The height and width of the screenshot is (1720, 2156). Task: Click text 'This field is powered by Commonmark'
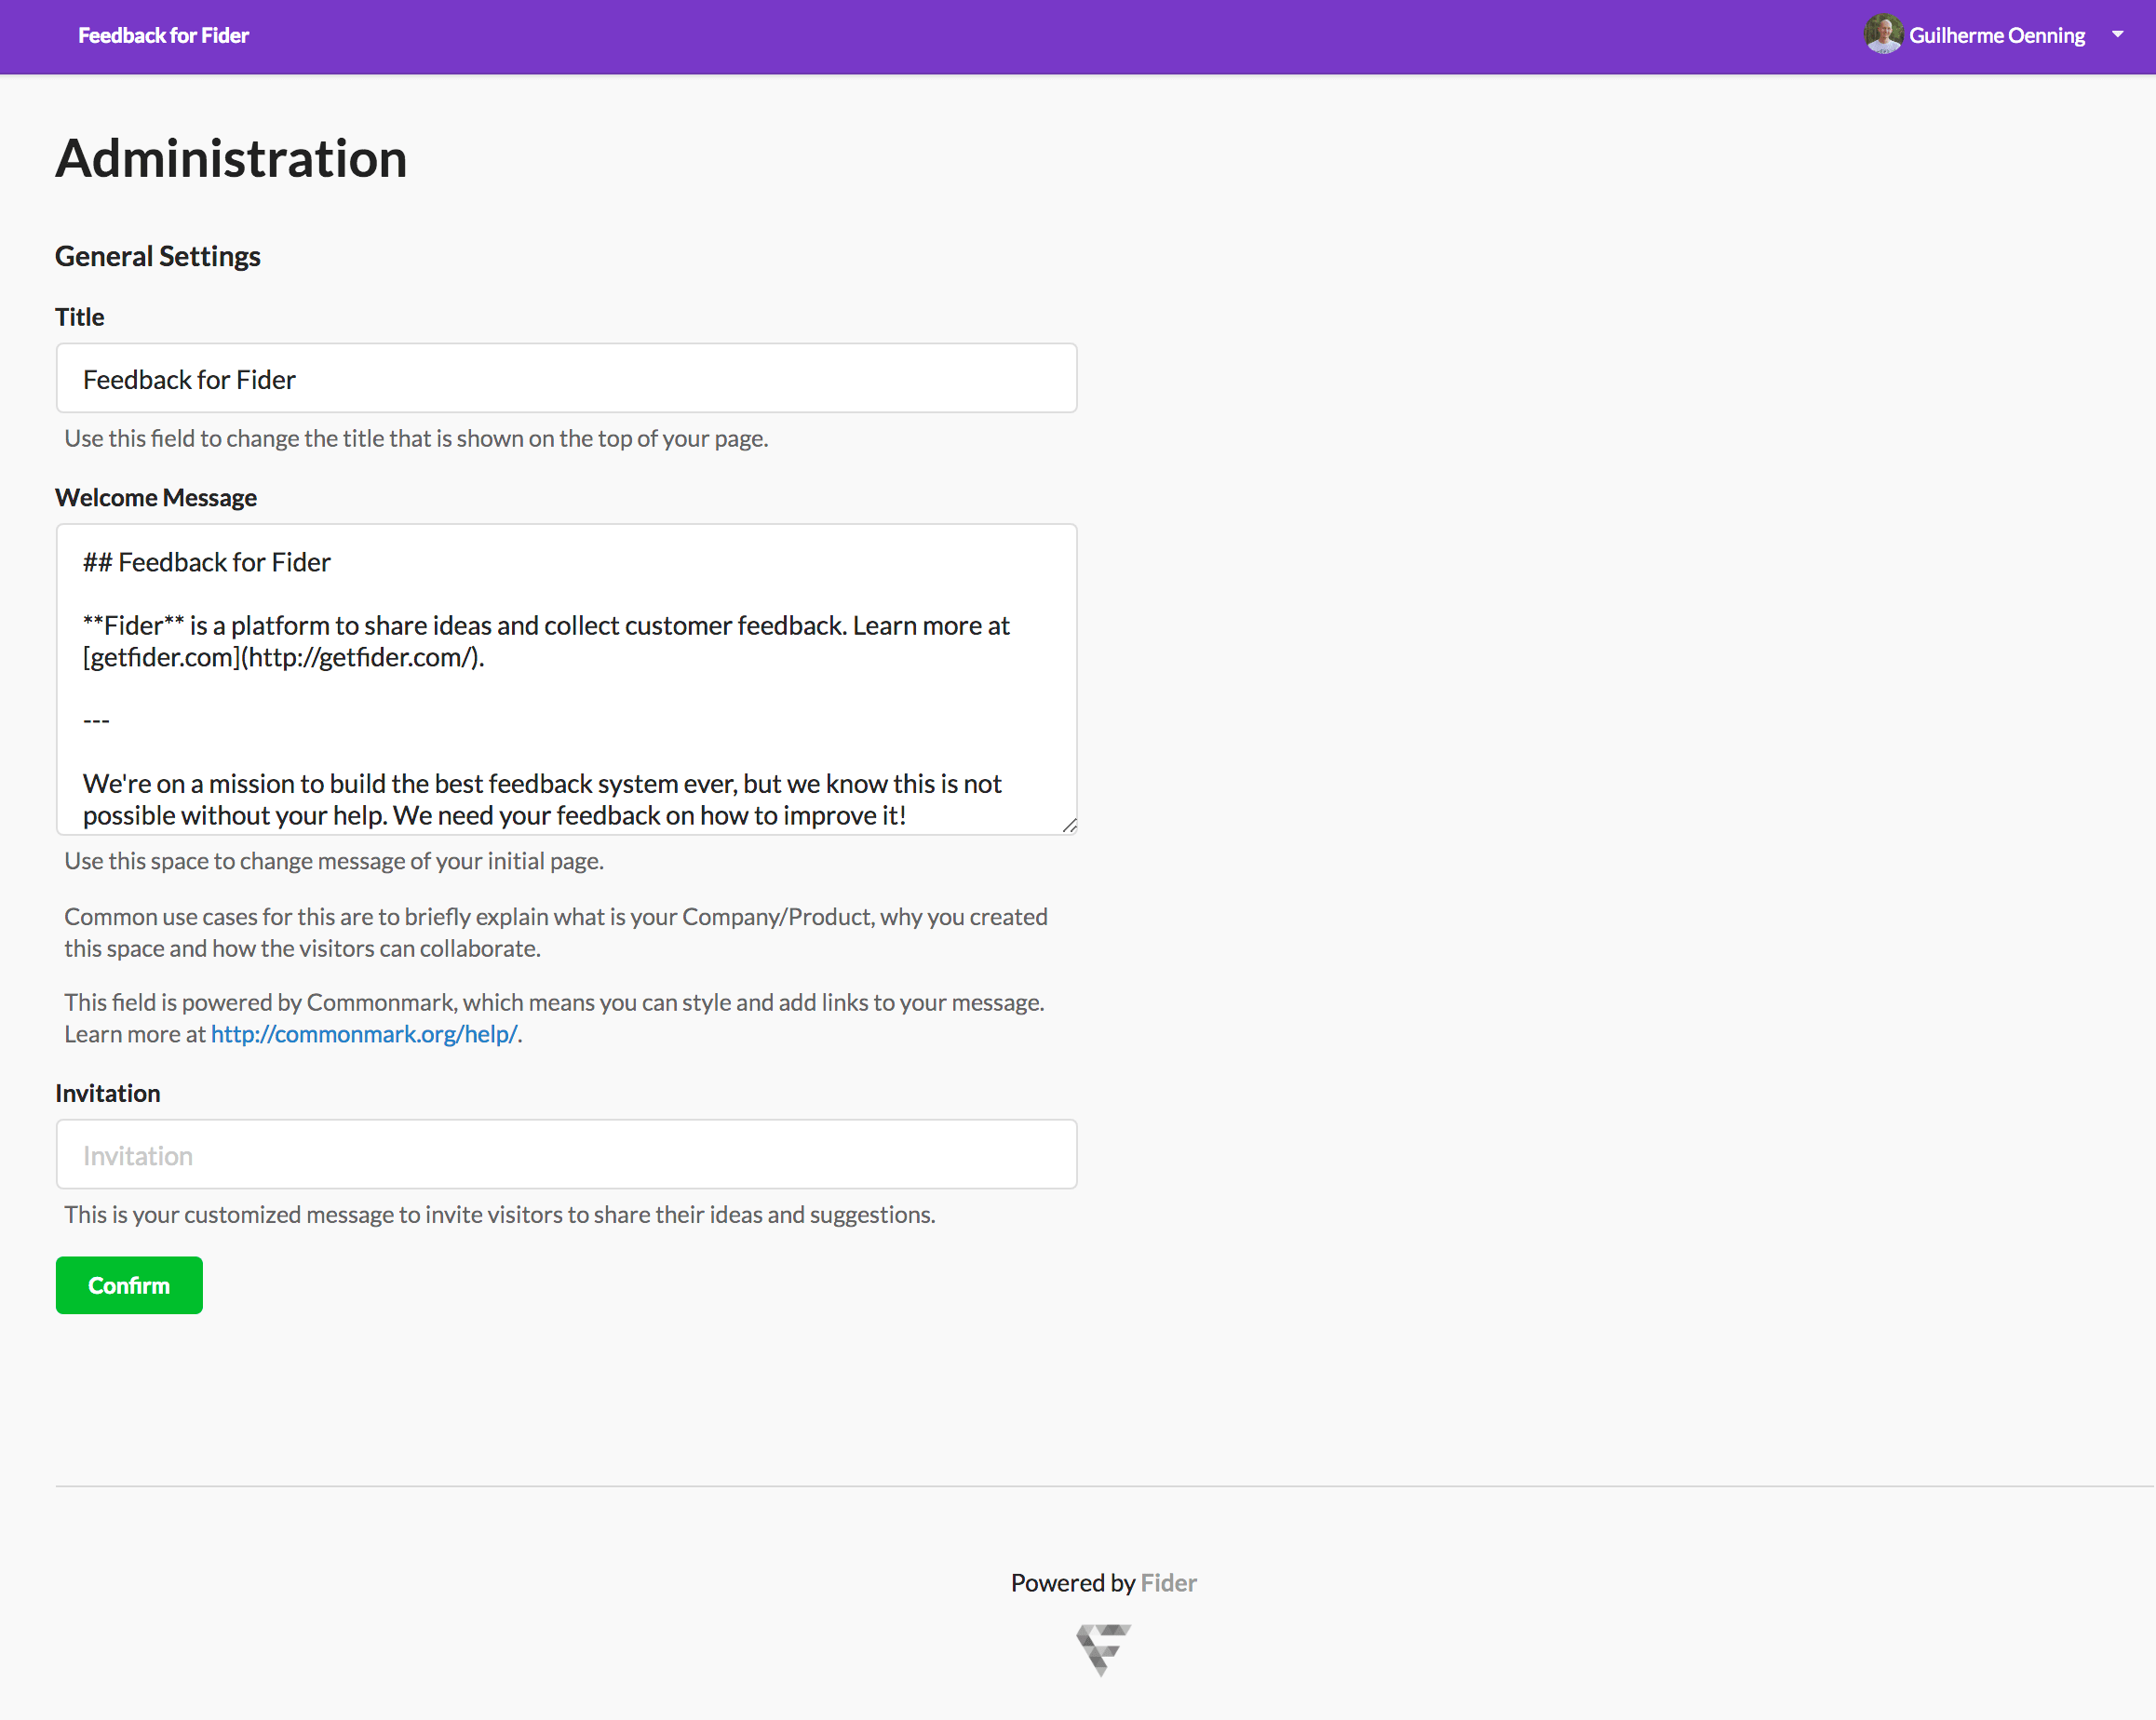(x=554, y=1018)
